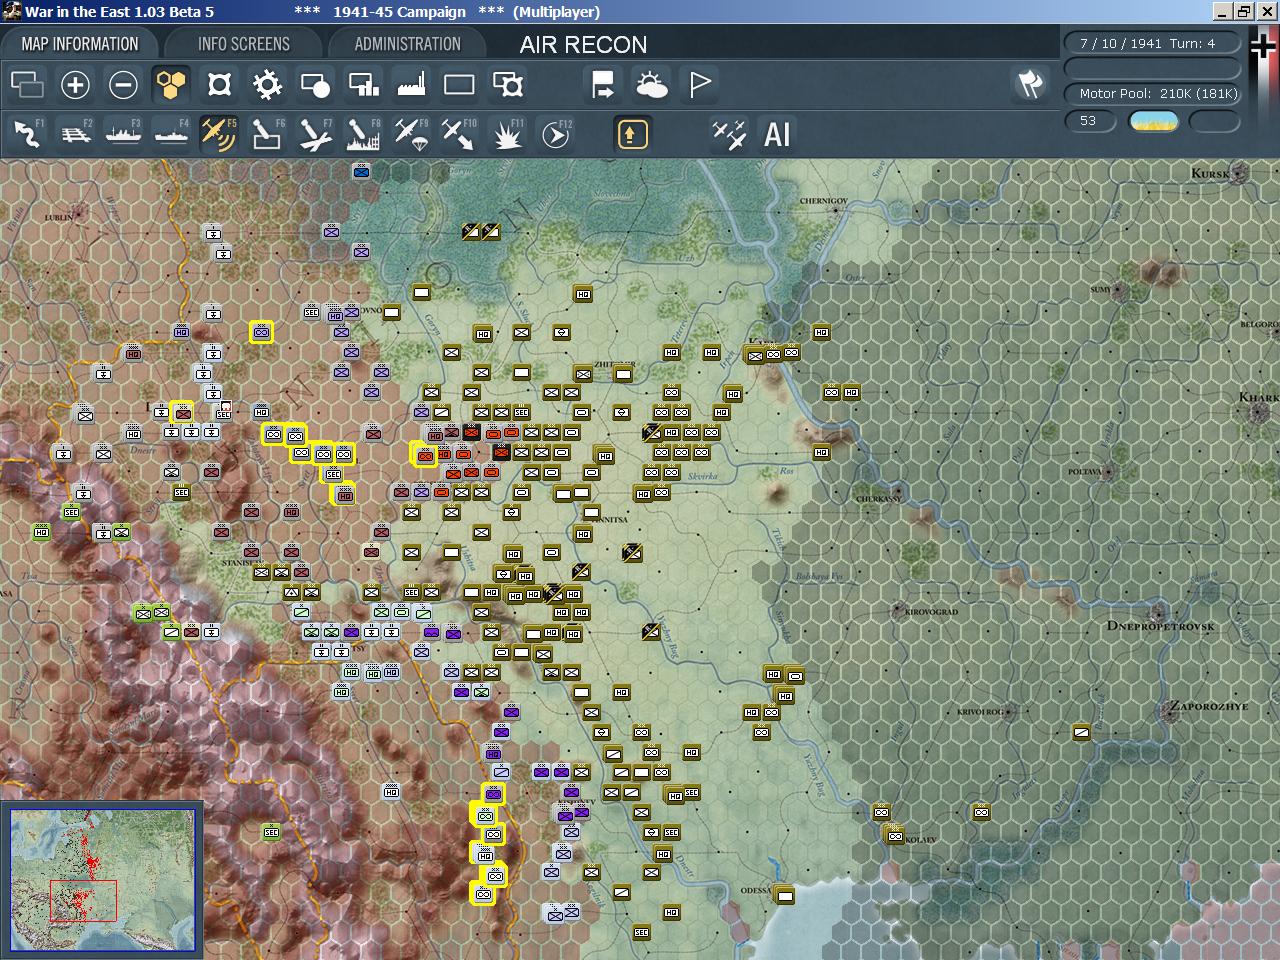1280x960 pixels.
Task: Click the value 53 indicator
Action: coord(1088,121)
